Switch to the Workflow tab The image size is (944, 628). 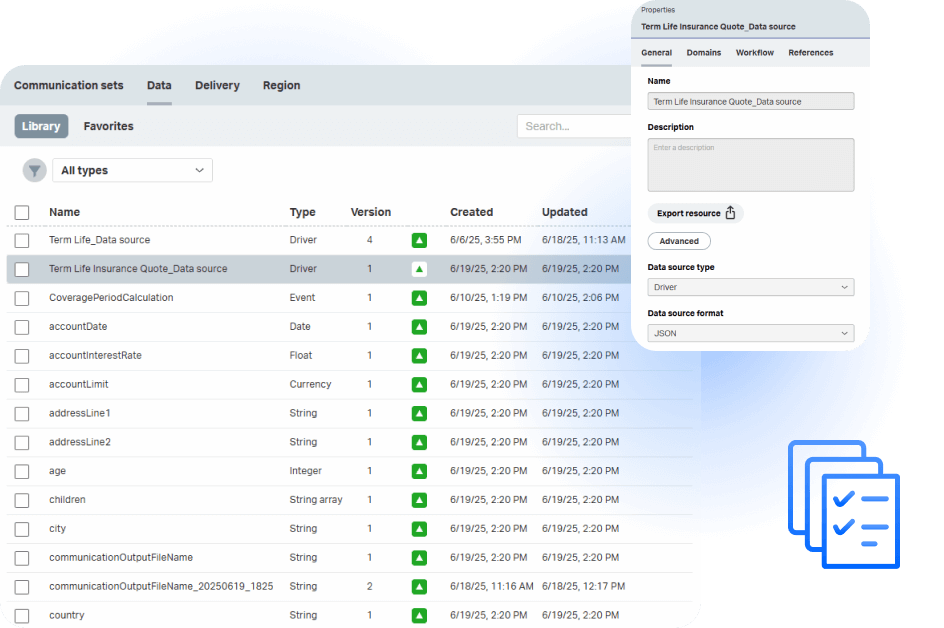pos(754,52)
